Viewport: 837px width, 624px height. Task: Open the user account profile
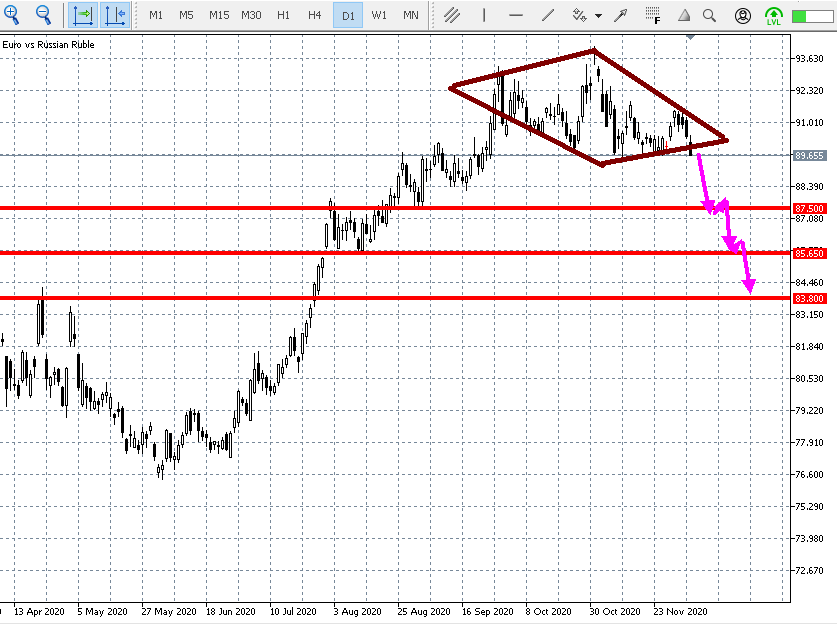pos(743,15)
